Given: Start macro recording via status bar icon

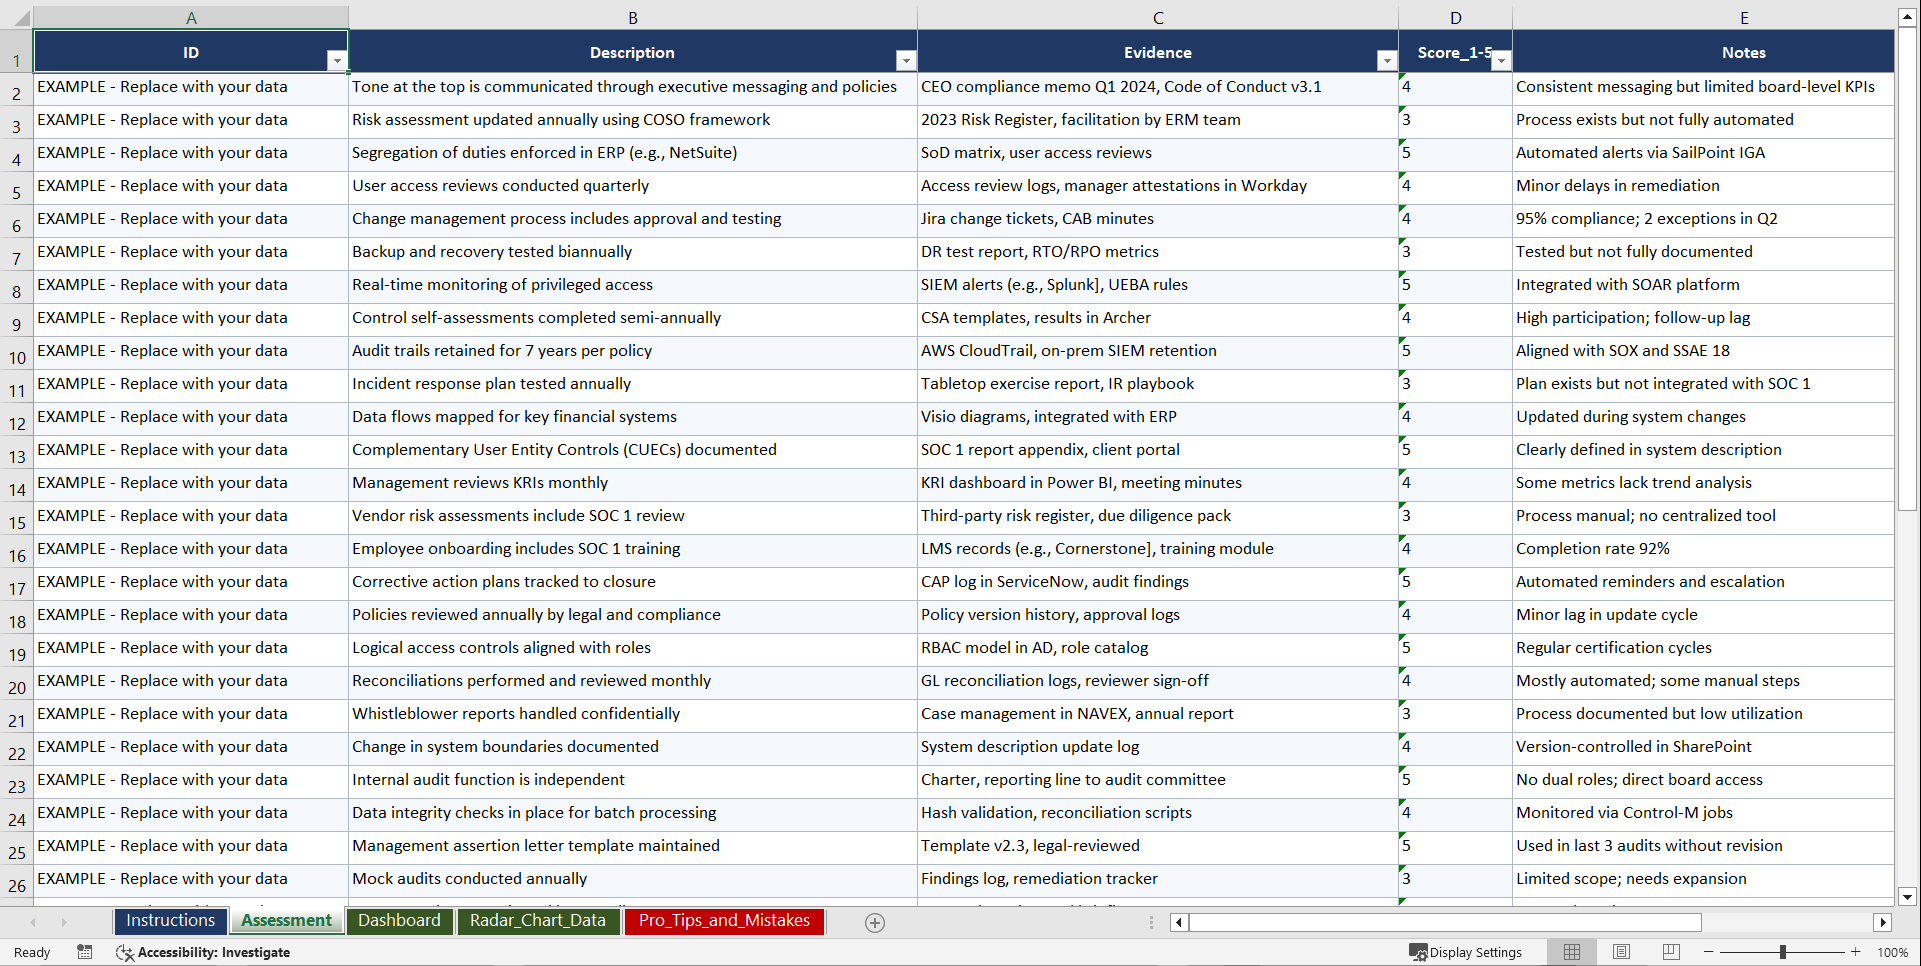Looking at the screenshot, I should 85,952.
